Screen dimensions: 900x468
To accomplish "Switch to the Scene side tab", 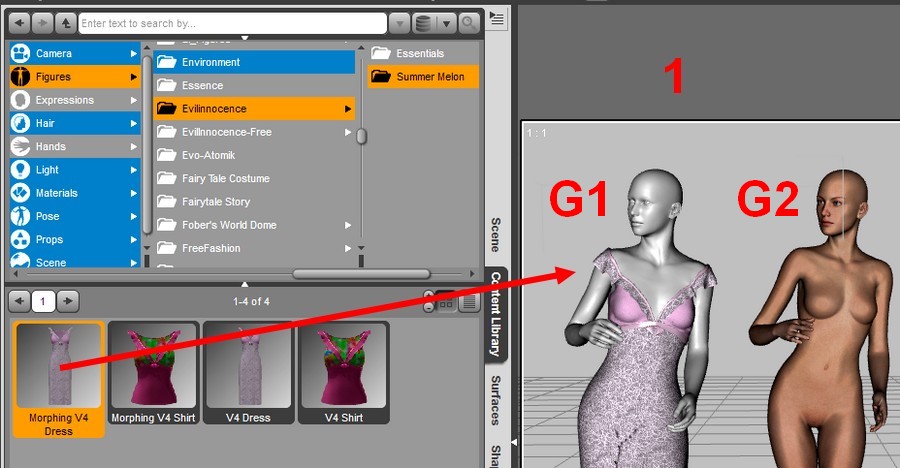I will click(x=496, y=234).
